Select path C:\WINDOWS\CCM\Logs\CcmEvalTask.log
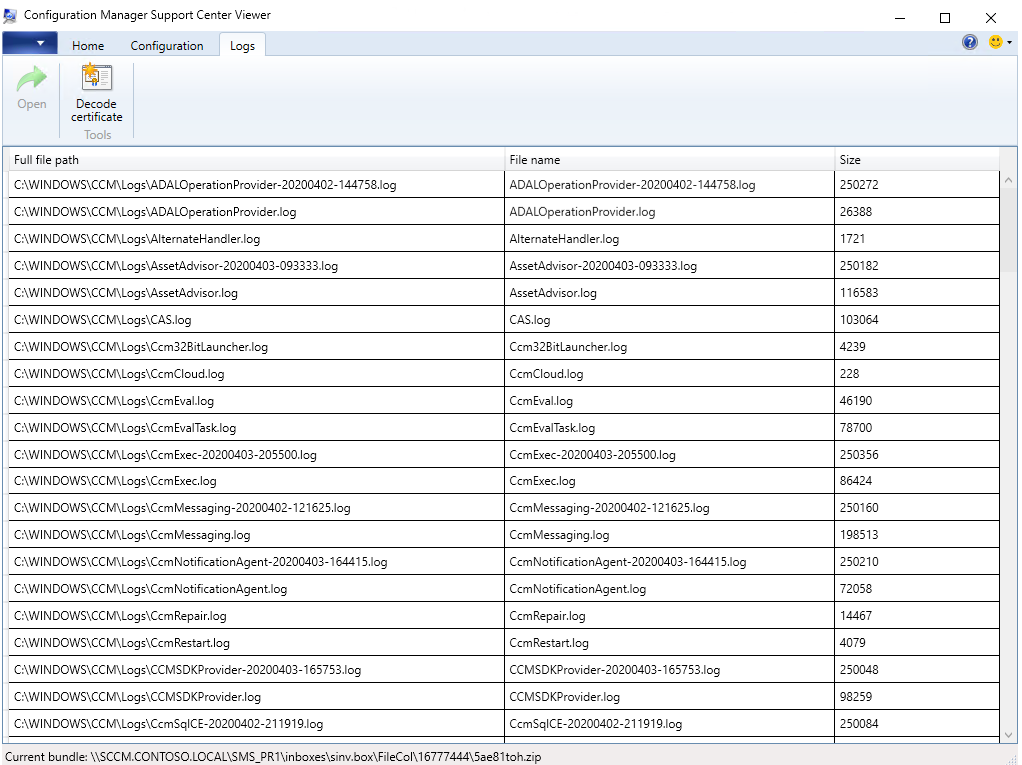 (125, 428)
